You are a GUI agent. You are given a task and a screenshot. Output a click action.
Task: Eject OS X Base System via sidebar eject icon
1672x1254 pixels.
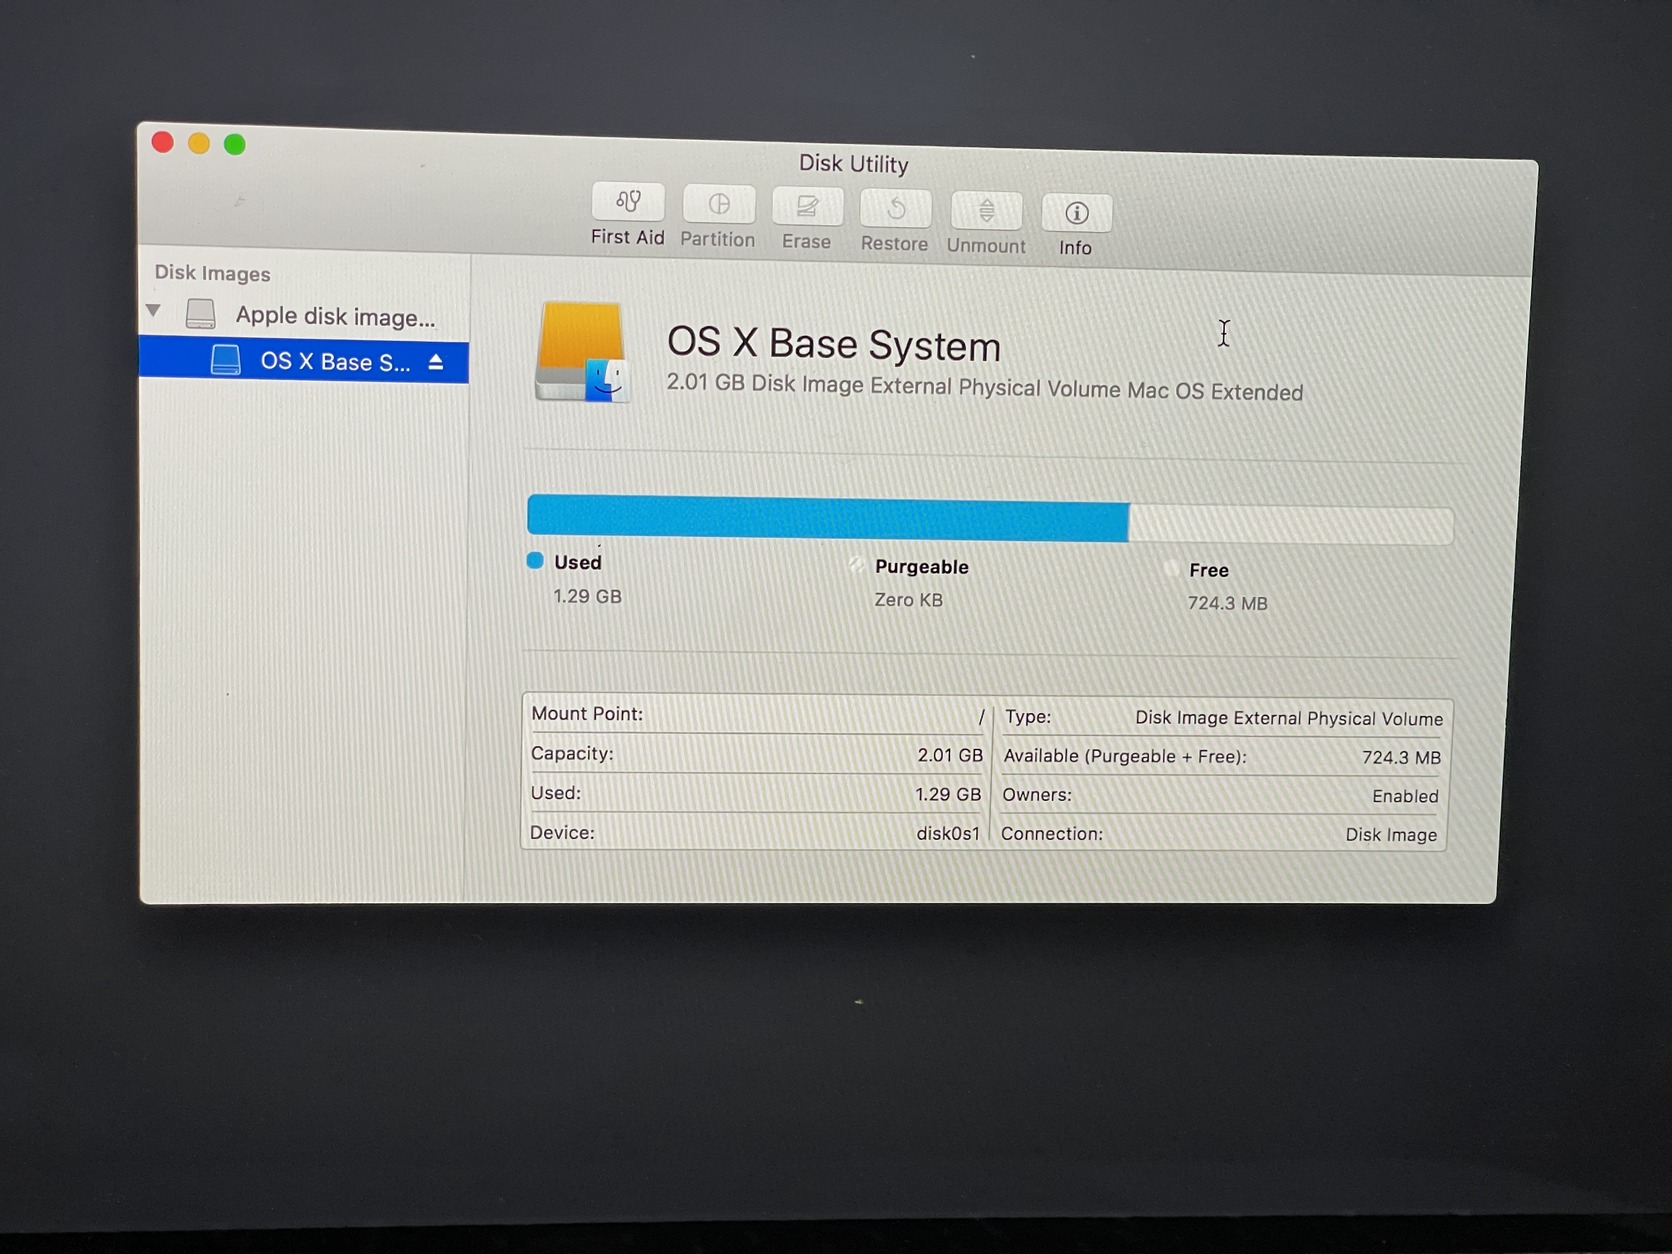click(x=436, y=362)
